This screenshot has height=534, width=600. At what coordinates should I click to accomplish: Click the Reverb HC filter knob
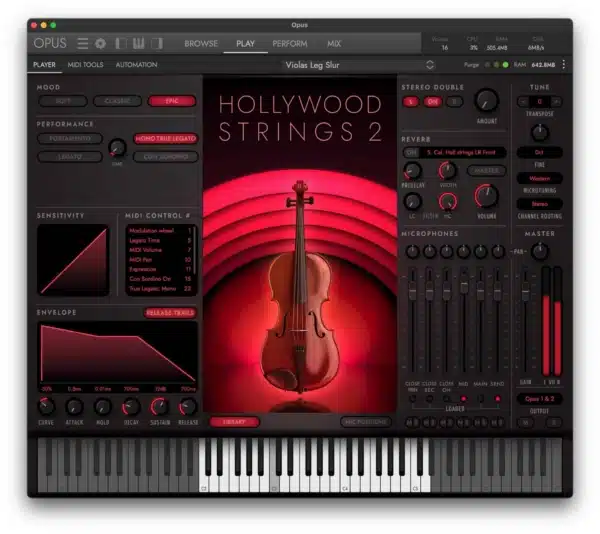pyautogui.click(x=447, y=202)
